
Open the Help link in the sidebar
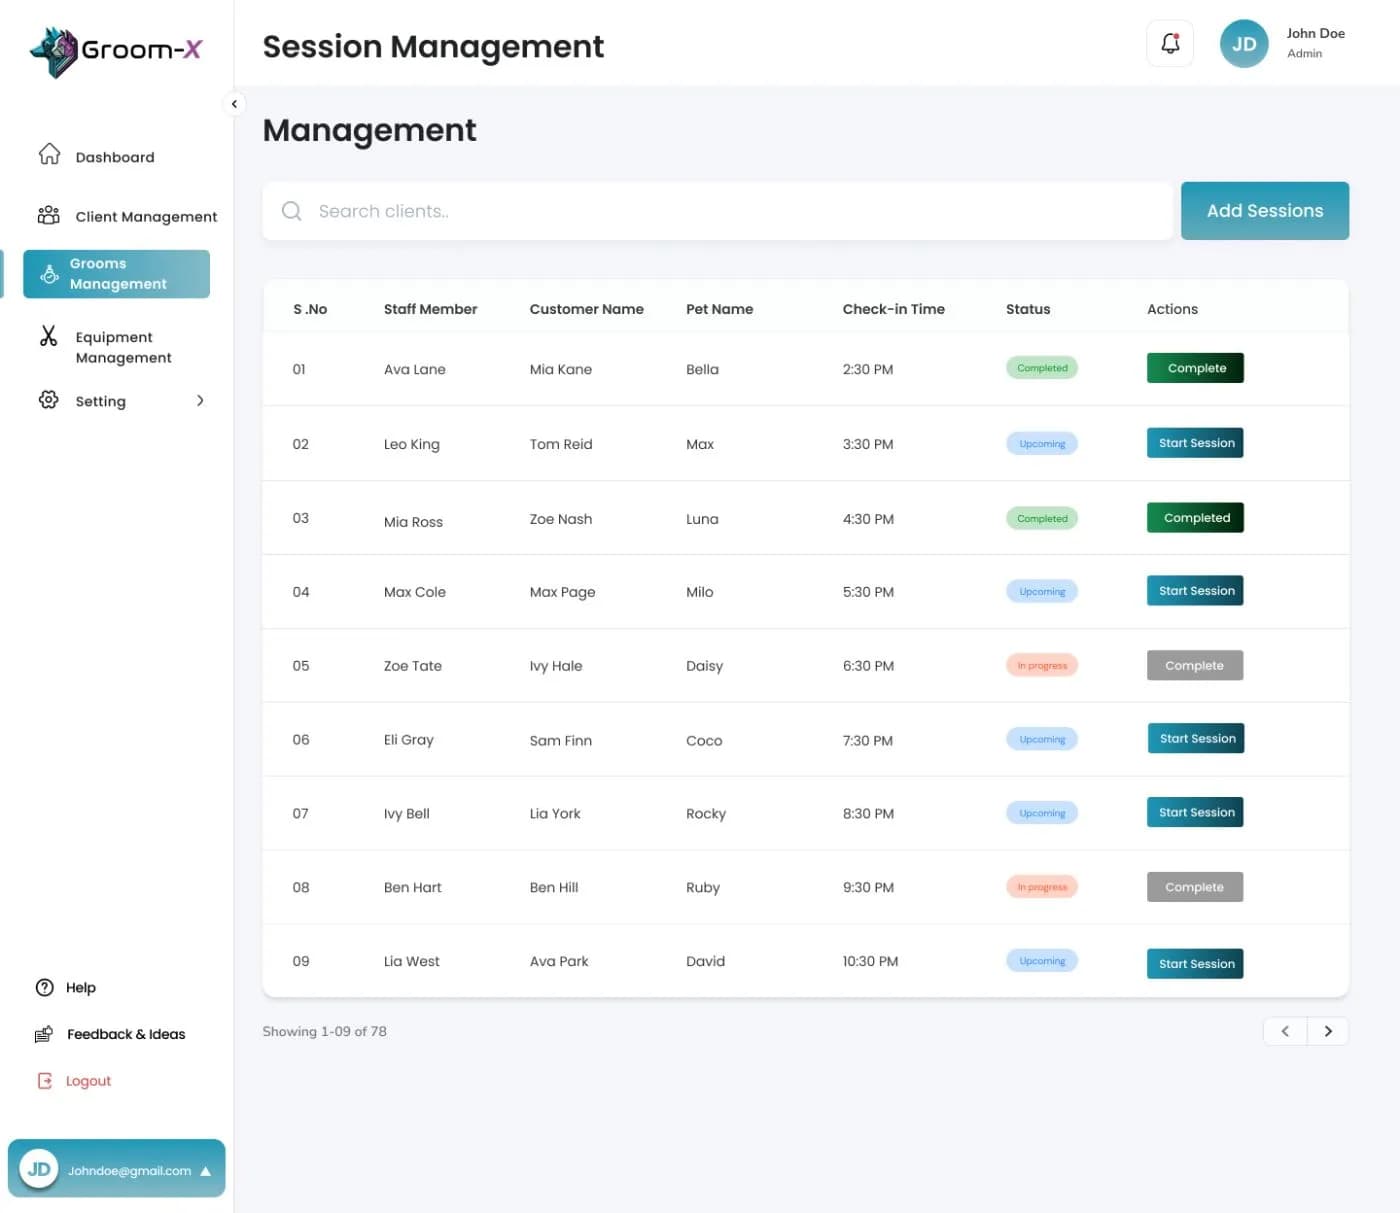(81, 988)
